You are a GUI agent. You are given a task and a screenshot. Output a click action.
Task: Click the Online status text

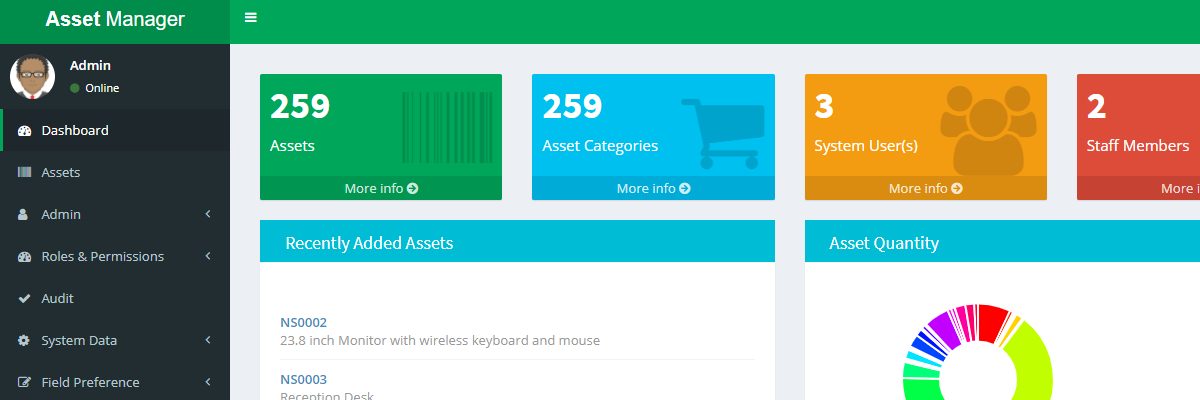[102, 88]
